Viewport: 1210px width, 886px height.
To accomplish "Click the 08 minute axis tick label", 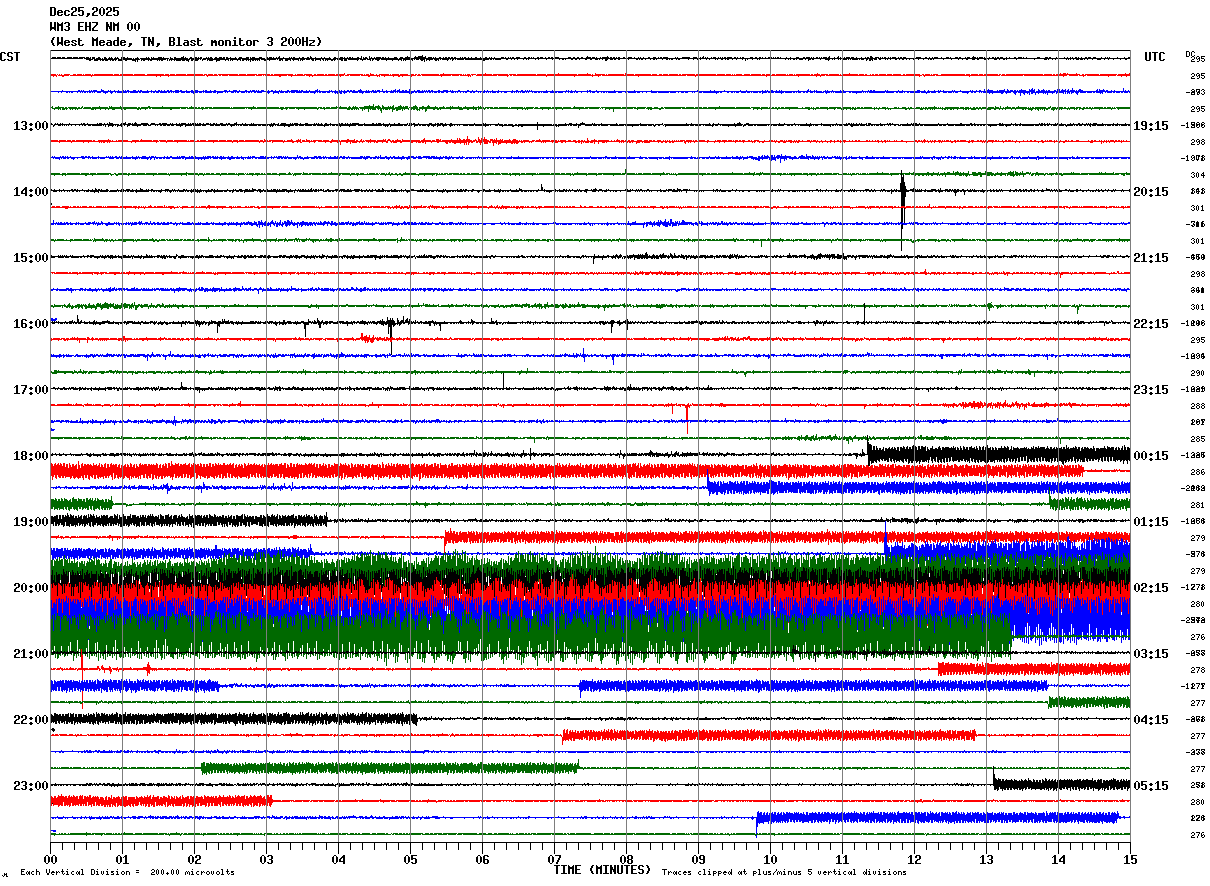I will (626, 858).
